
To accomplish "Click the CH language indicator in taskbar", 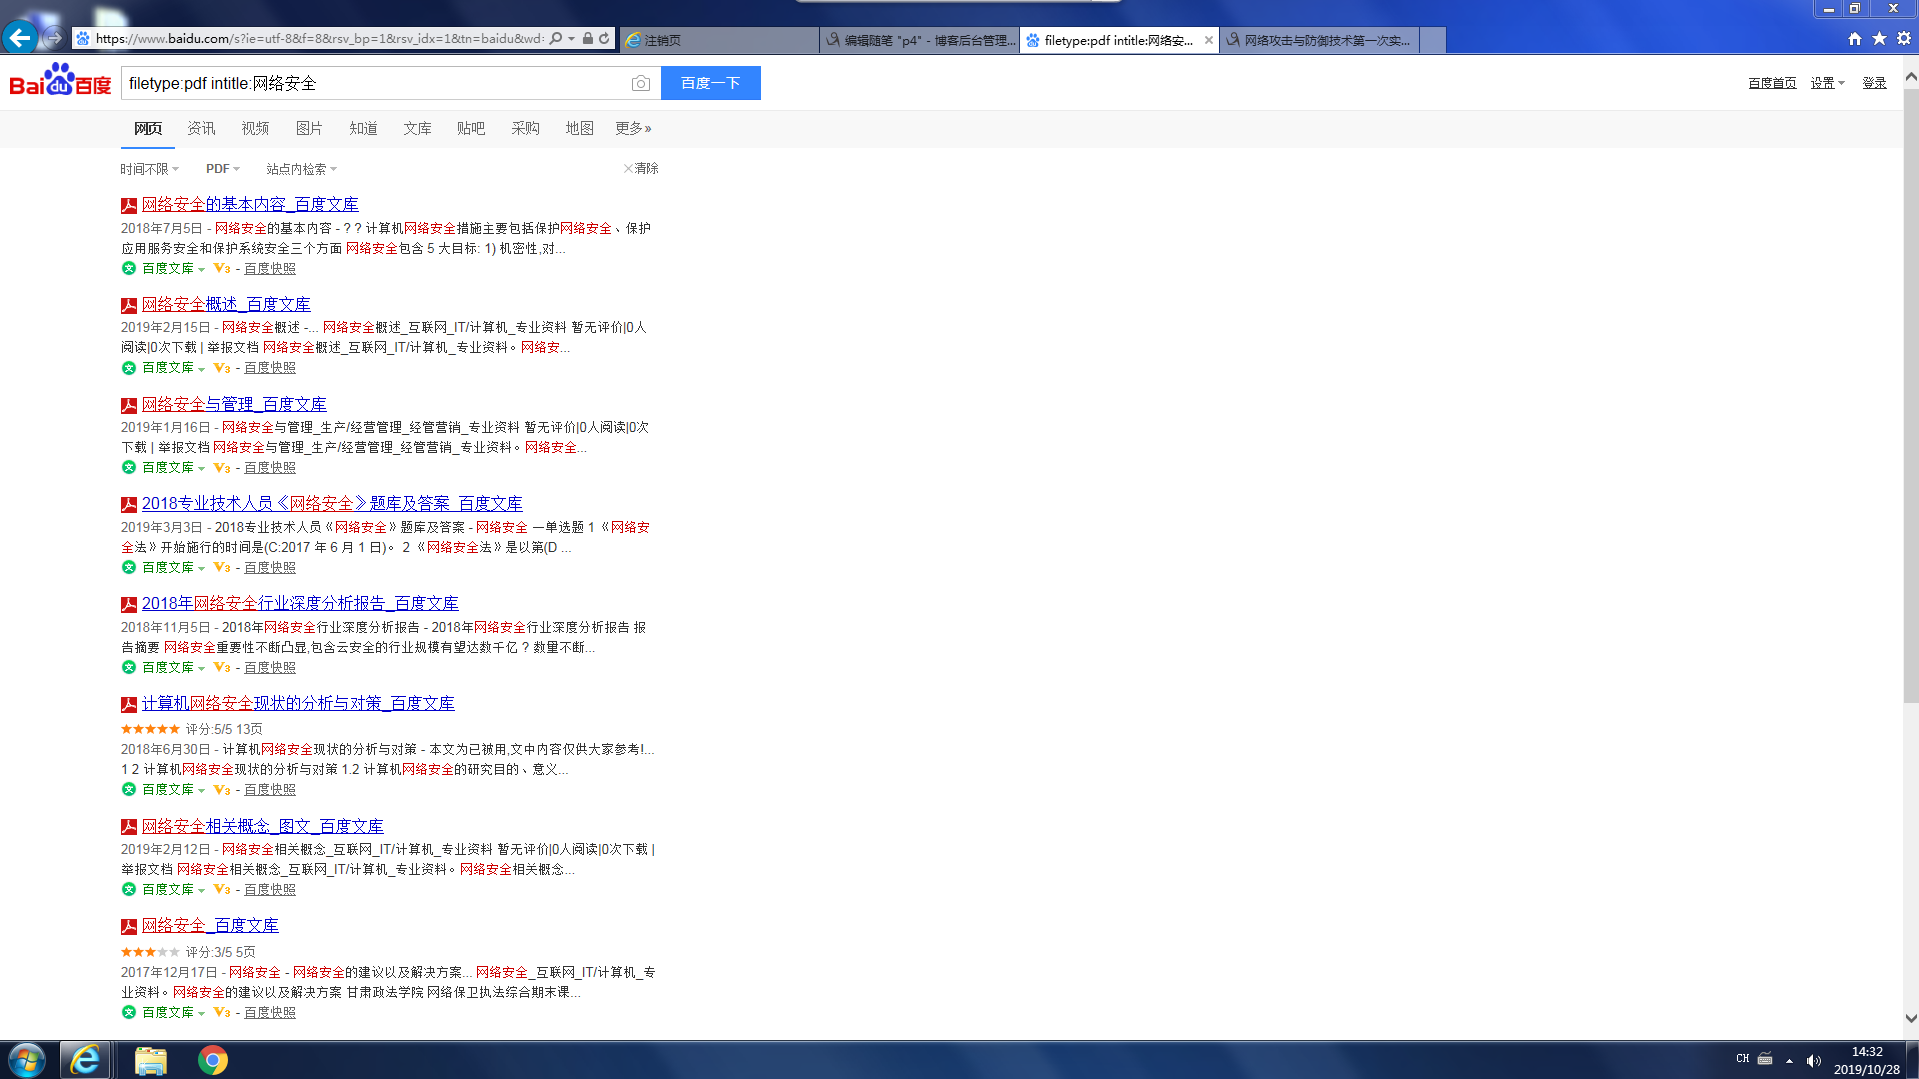I will click(x=1743, y=1058).
